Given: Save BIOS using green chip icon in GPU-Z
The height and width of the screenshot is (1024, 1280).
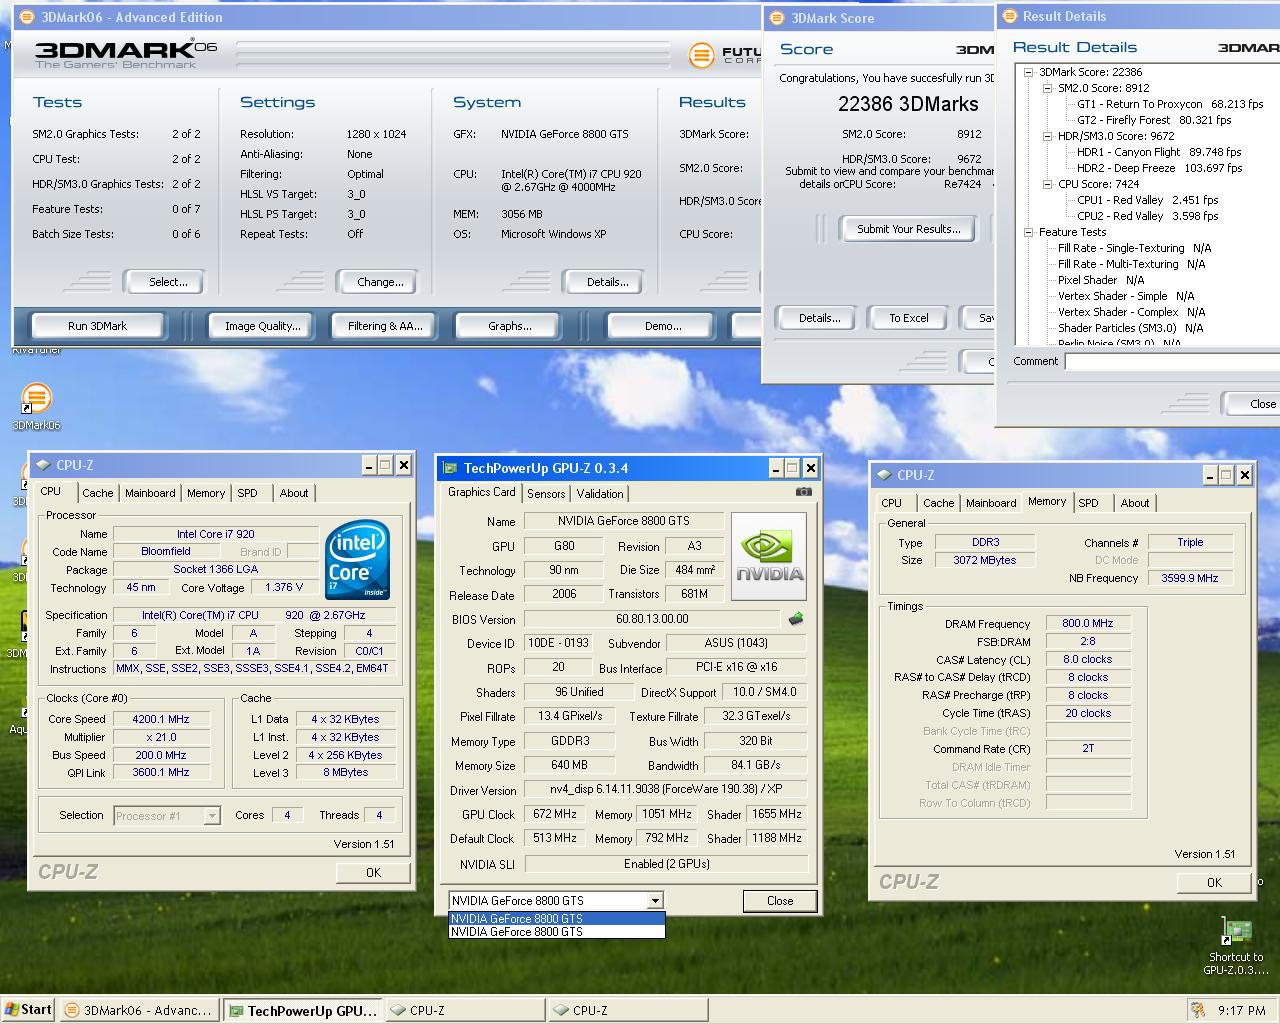Looking at the screenshot, I should pyautogui.click(x=796, y=619).
